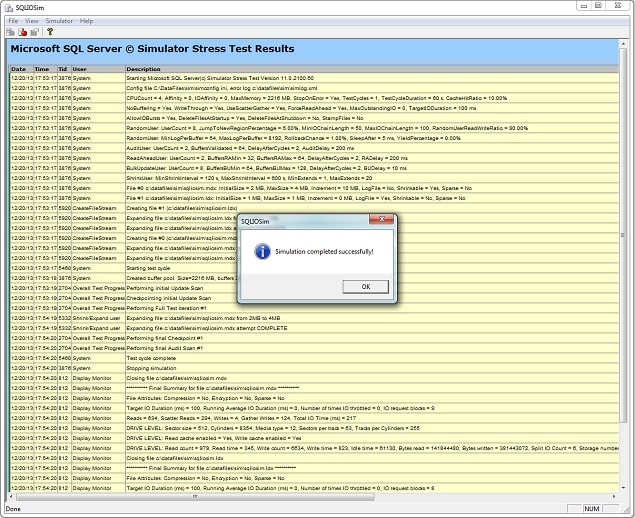The height and width of the screenshot is (518, 635).
Task: Click the vertical scrollbar thumb
Action: pyautogui.click(x=623, y=235)
